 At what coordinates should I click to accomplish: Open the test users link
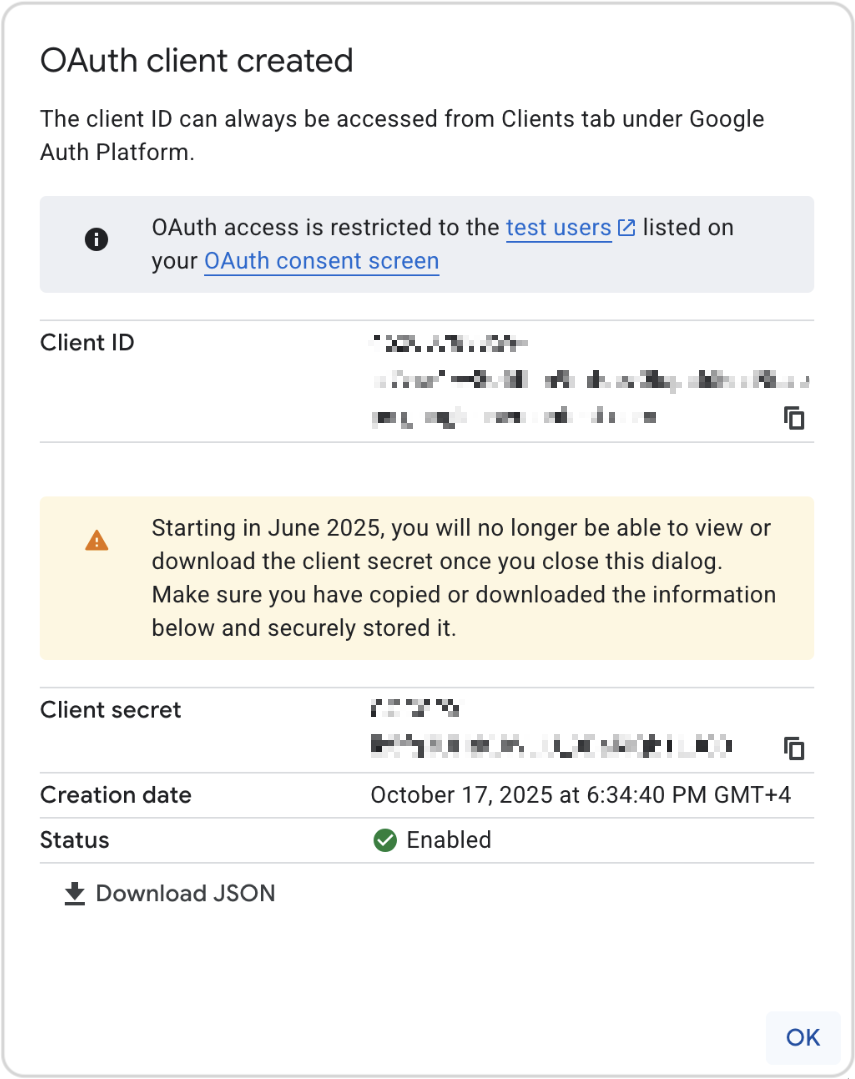(558, 228)
